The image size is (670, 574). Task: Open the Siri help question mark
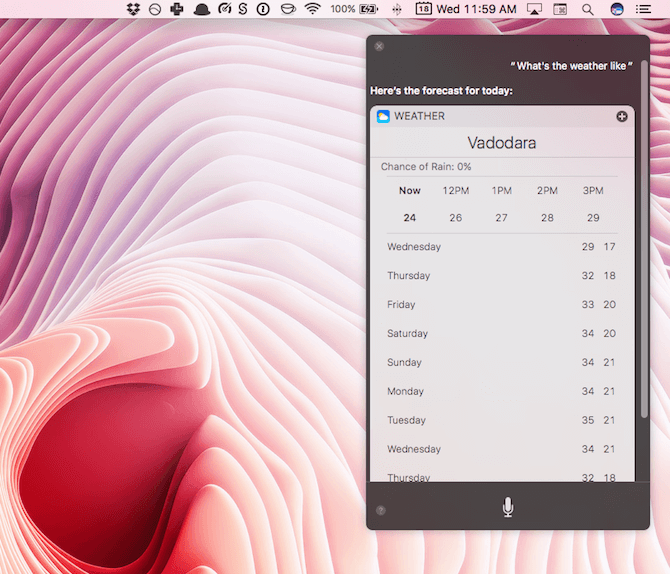[x=380, y=510]
